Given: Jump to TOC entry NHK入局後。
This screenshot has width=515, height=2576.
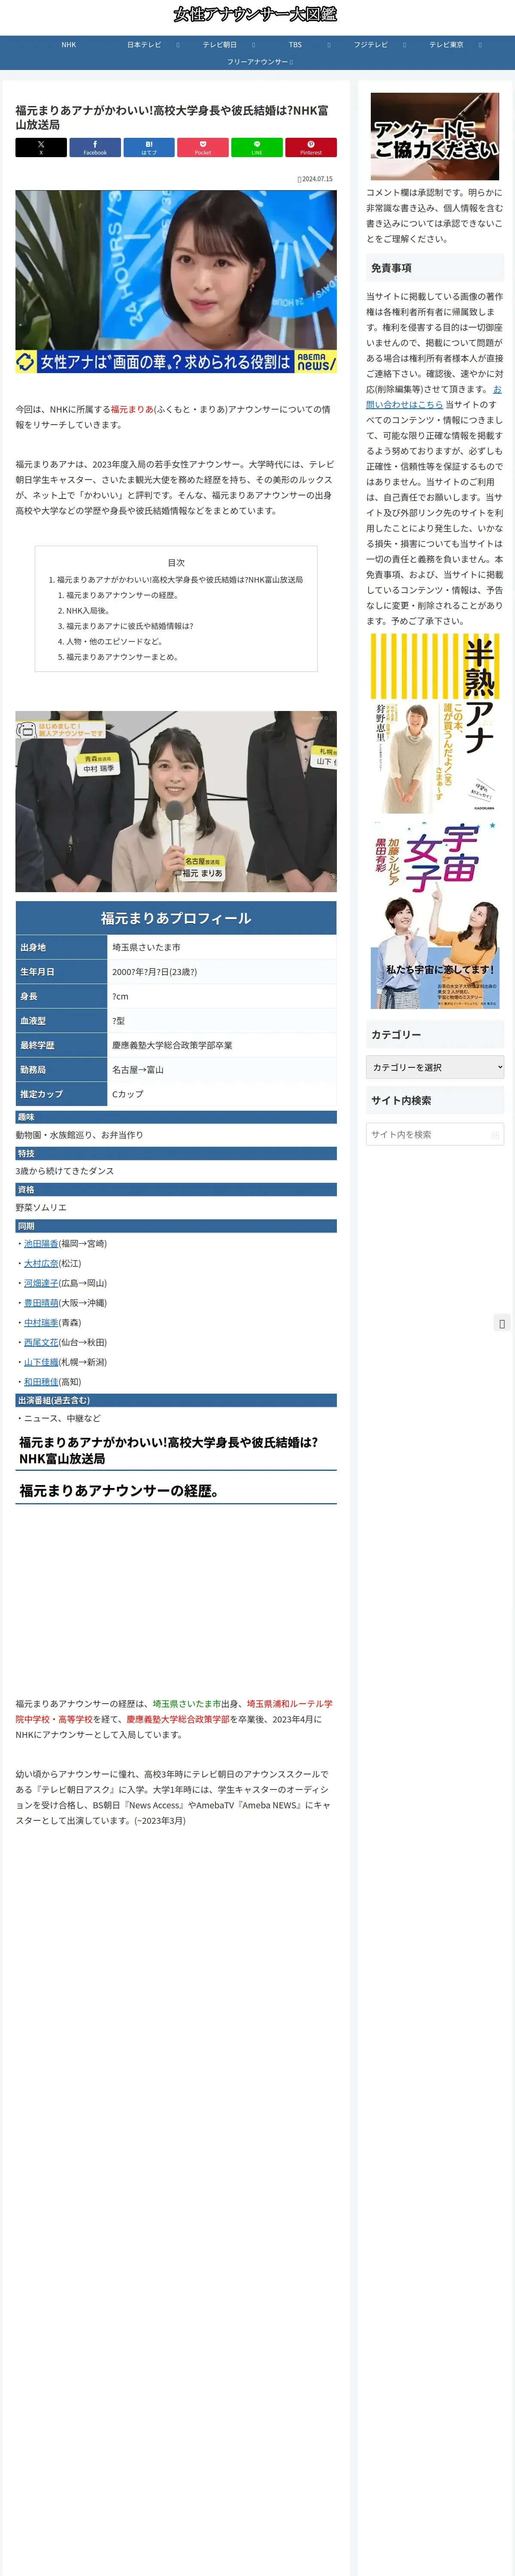Looking at the screenshot, I should tap(88, 610).
